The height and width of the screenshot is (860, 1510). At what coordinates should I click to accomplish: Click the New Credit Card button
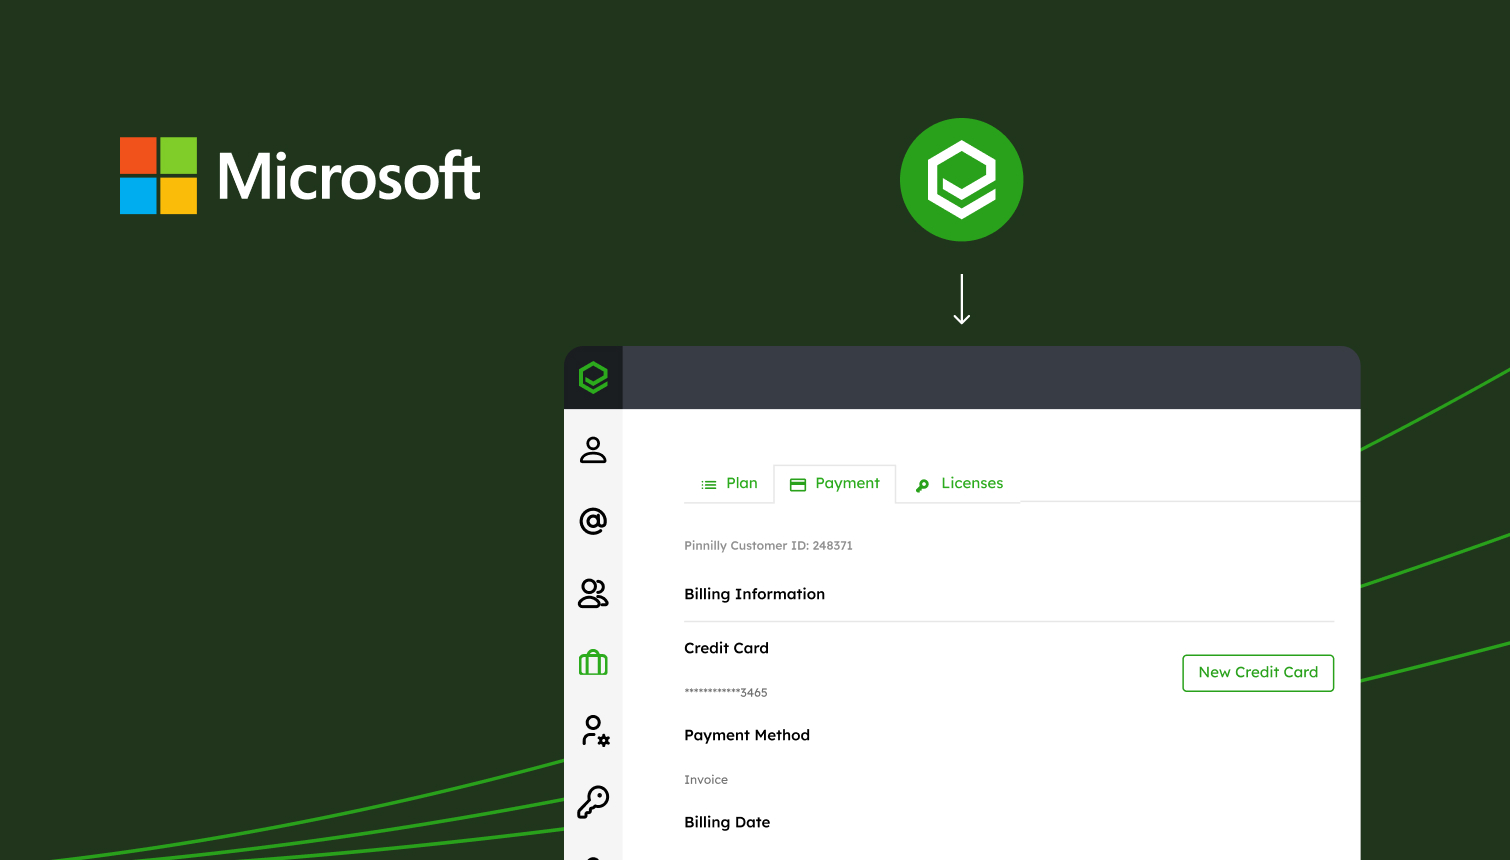point(1258,673)
